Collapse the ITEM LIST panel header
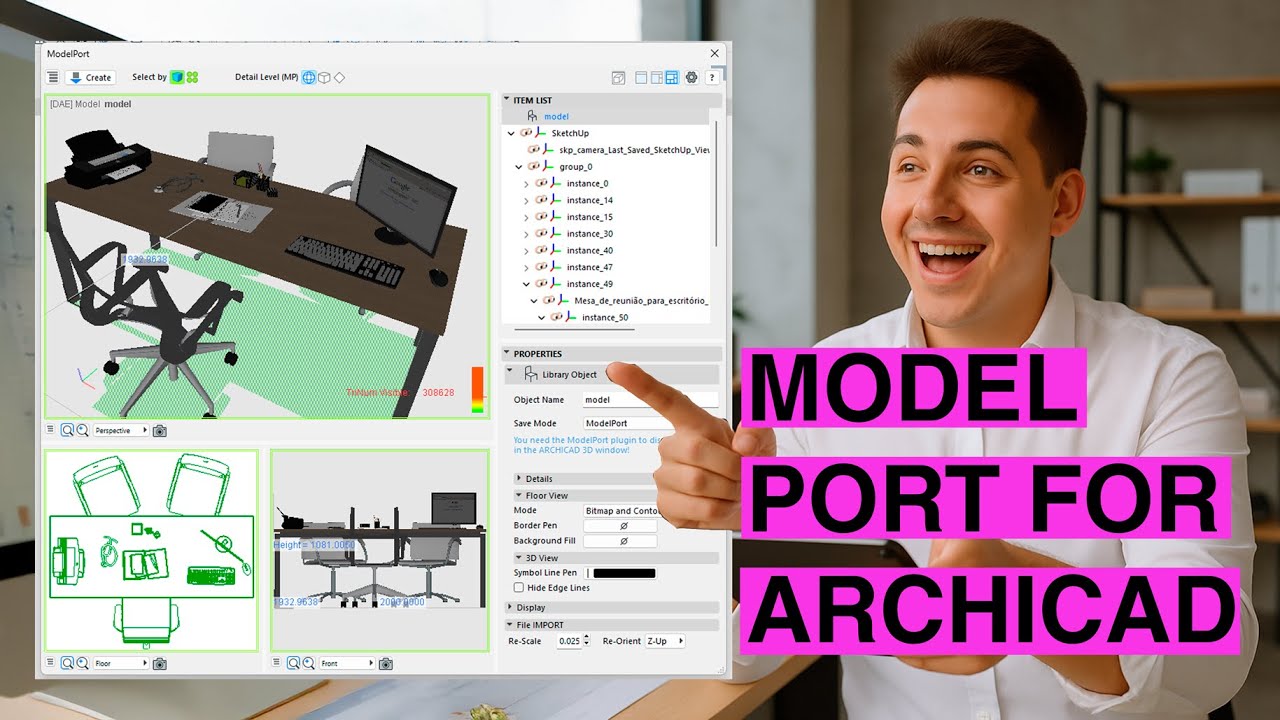 tap(612, 100)
